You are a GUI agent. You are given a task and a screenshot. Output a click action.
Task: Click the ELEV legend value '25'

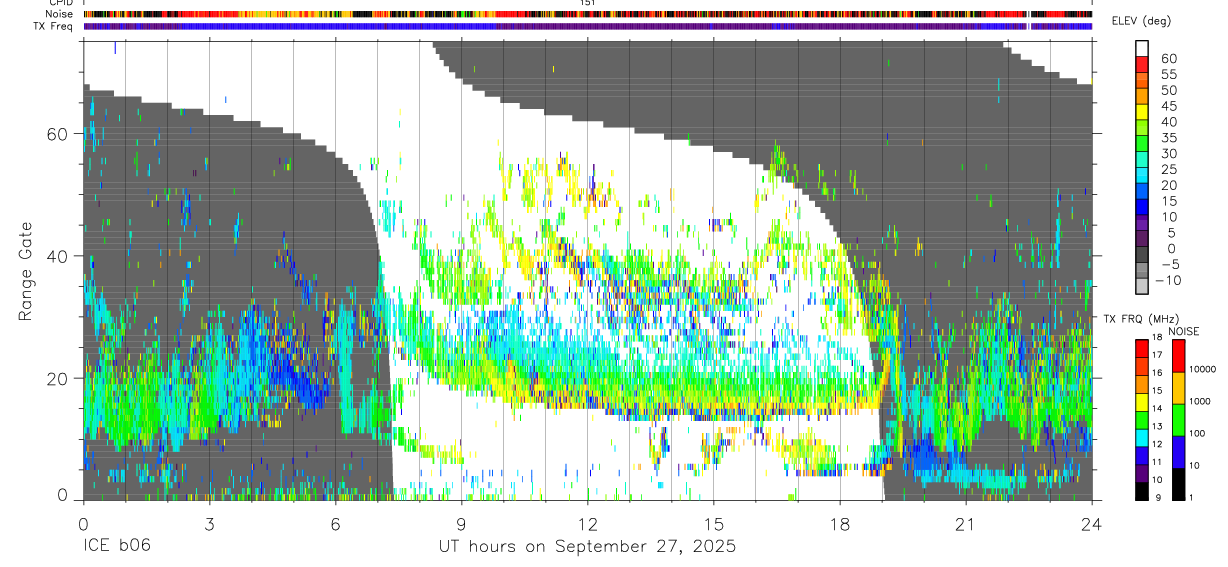[x=1169, y=170]
